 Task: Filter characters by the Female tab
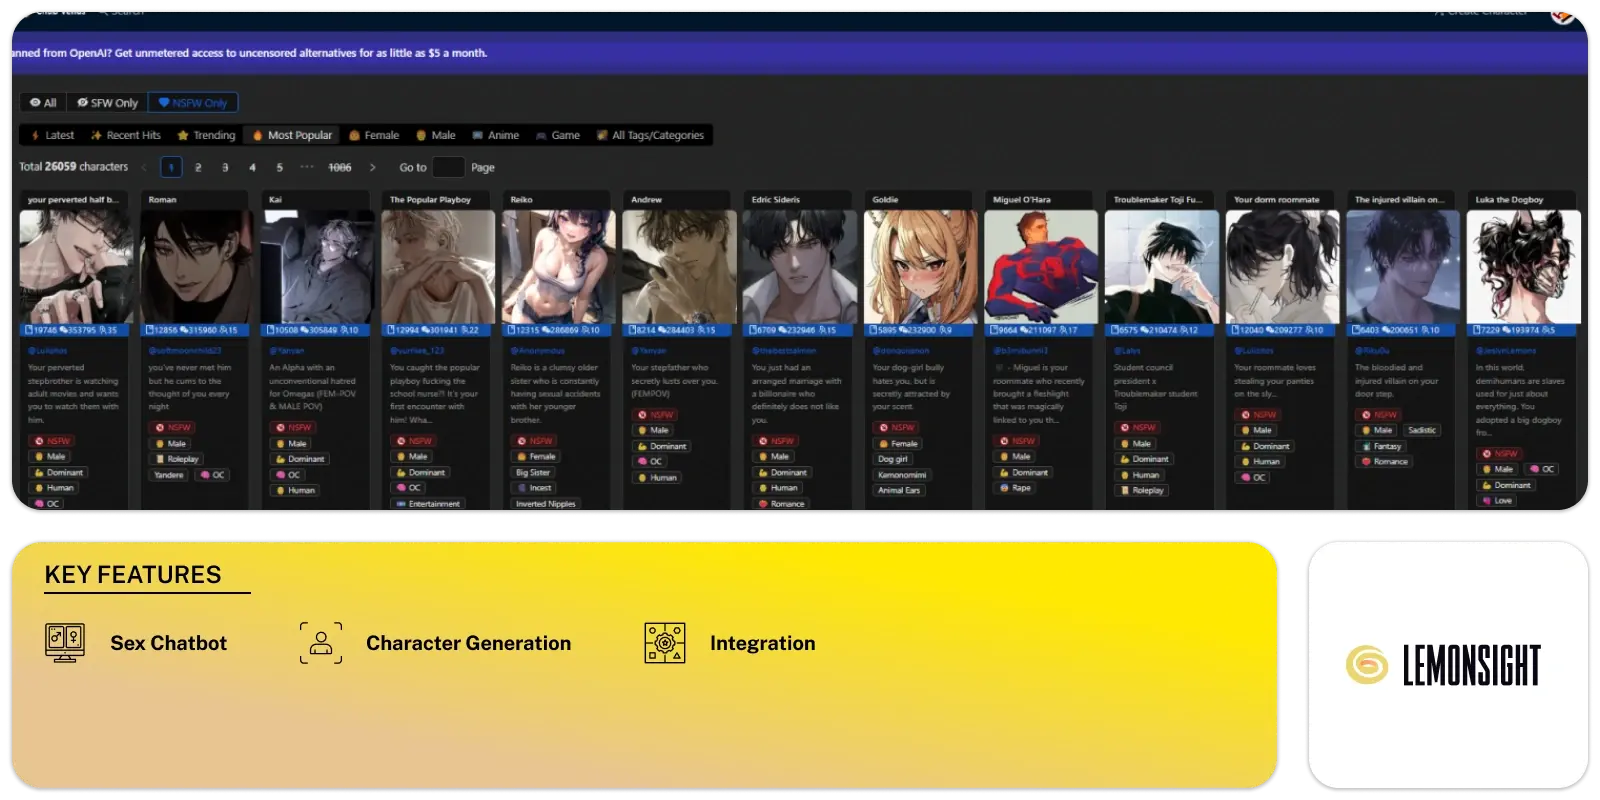[374, 135]
